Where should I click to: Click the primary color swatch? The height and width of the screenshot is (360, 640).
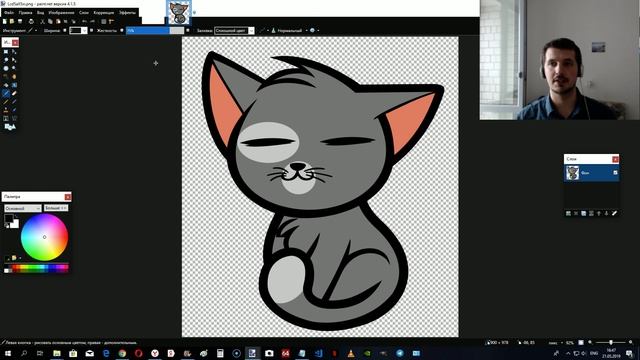click(8, 219)
